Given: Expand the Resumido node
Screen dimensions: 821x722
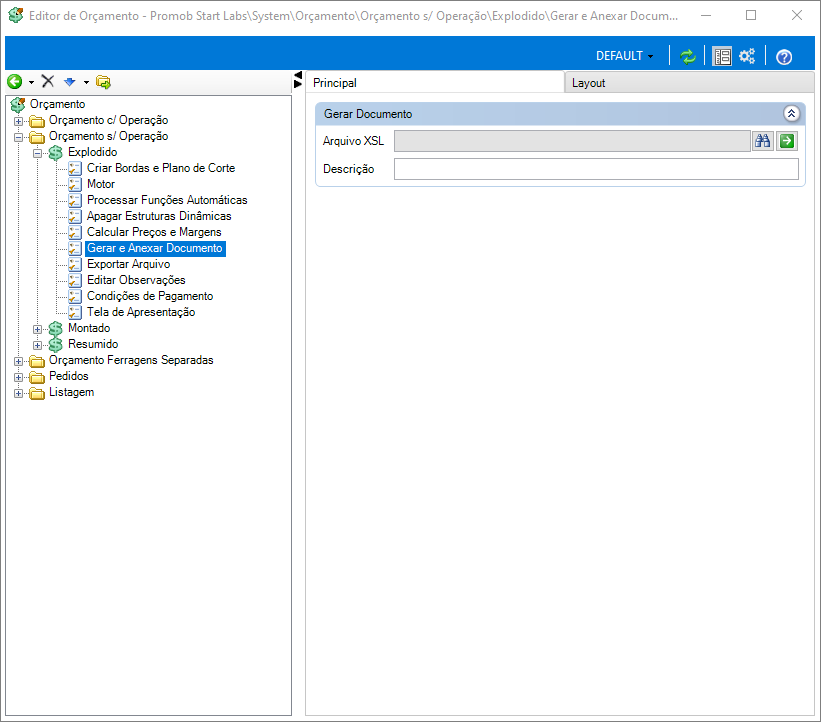Looking at the screenshot, I should click(37, 345).
